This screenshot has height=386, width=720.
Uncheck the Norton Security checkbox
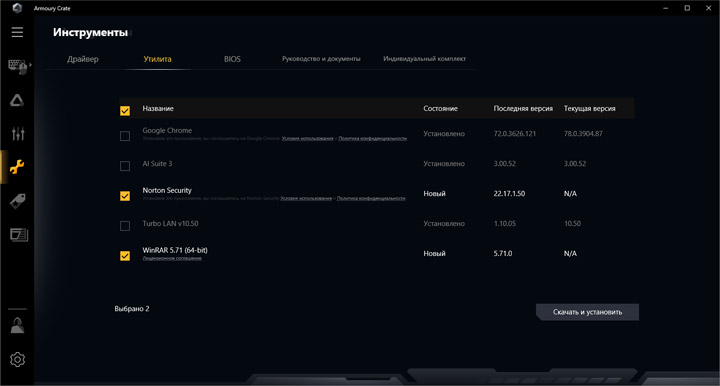[125, 196]
